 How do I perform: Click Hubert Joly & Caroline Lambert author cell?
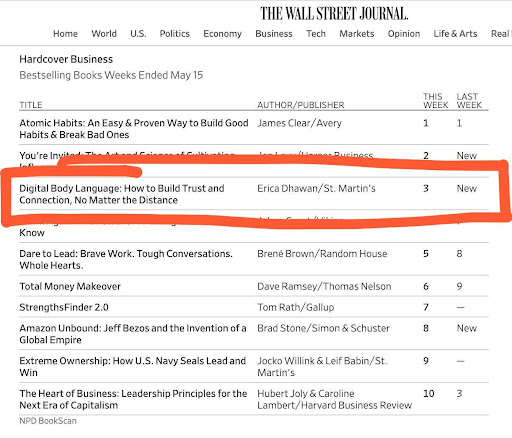click(334, 400)
